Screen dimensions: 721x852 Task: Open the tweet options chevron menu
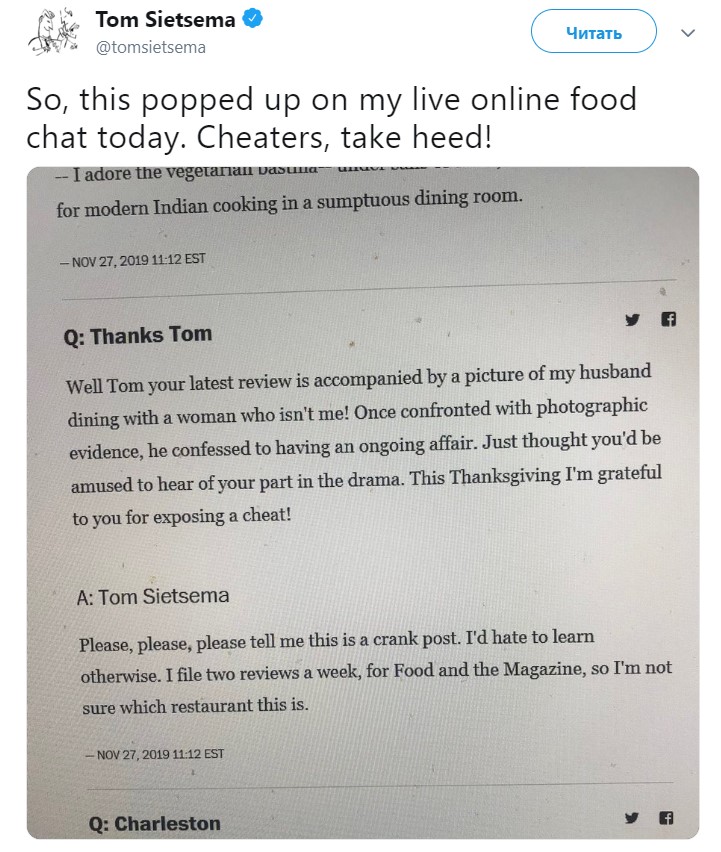click(x=688, y=33)
